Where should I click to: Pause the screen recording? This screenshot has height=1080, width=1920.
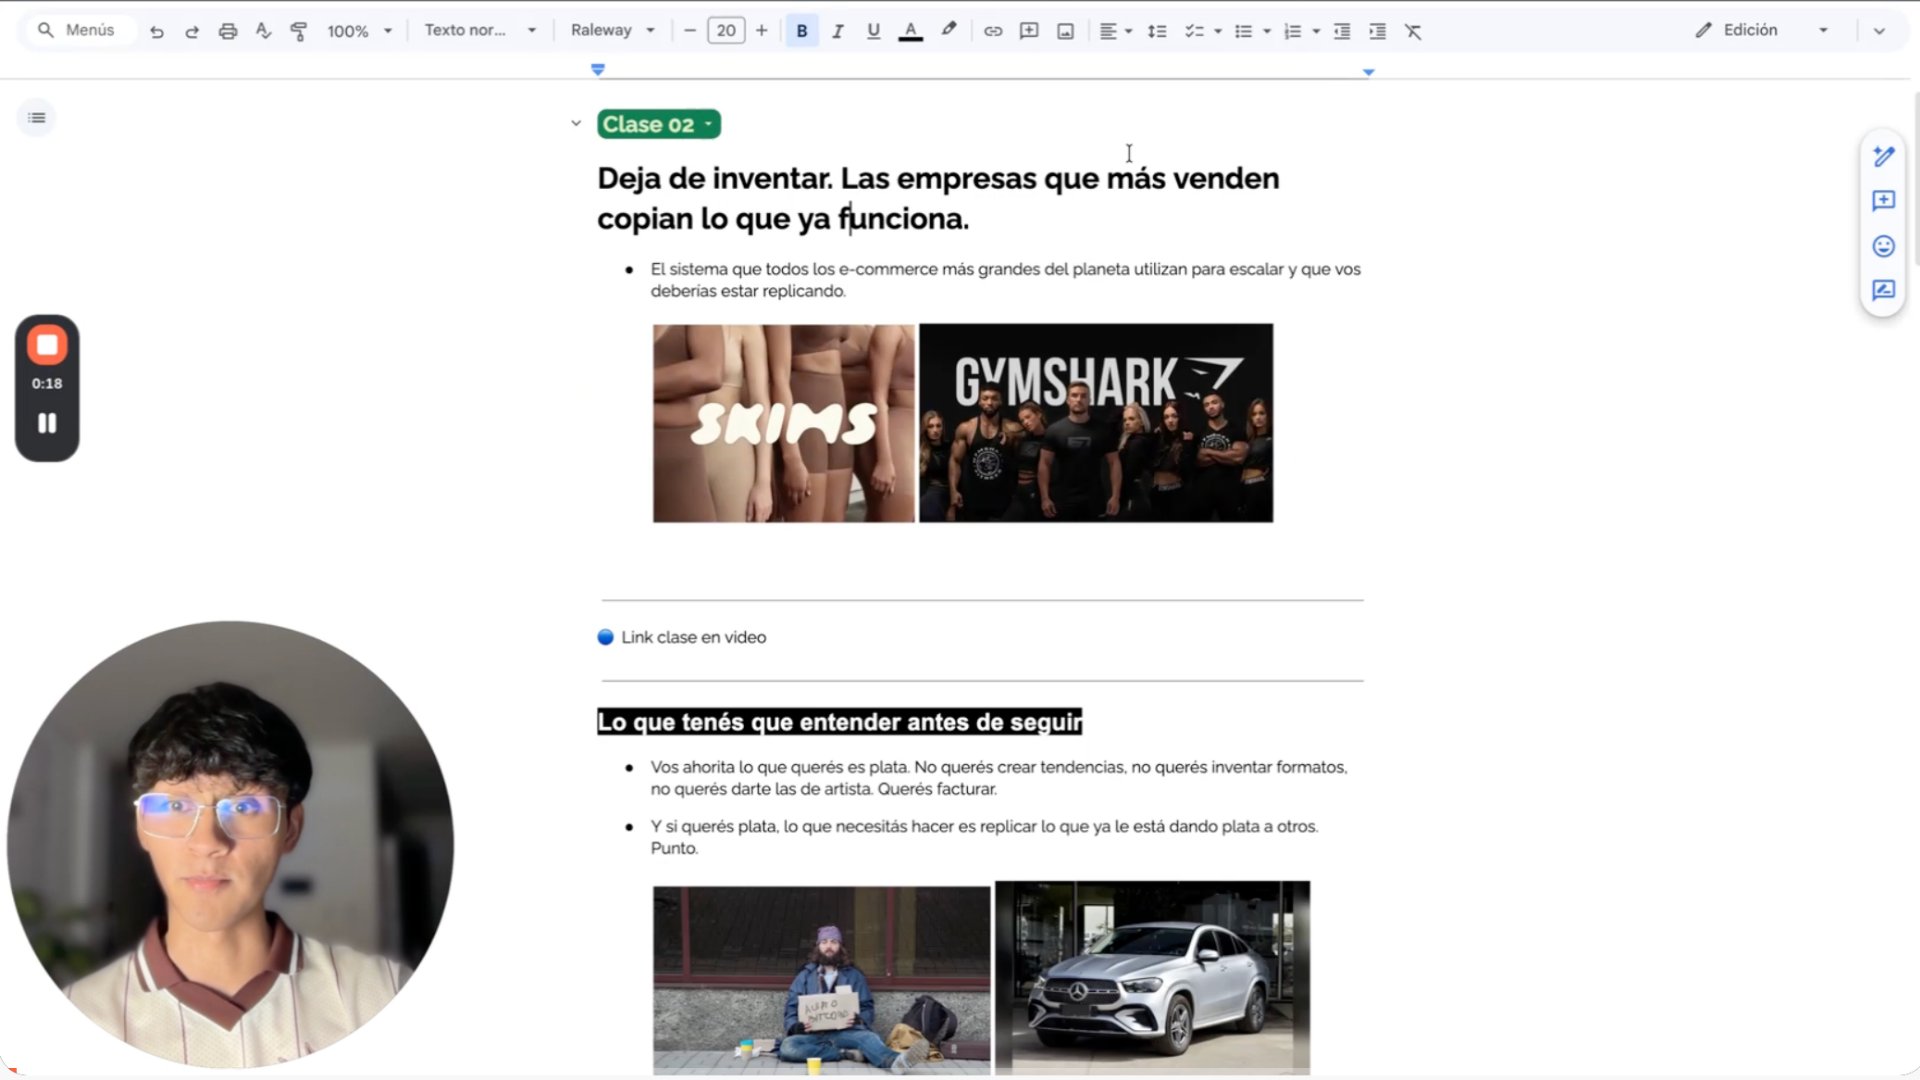click(47, 423)
